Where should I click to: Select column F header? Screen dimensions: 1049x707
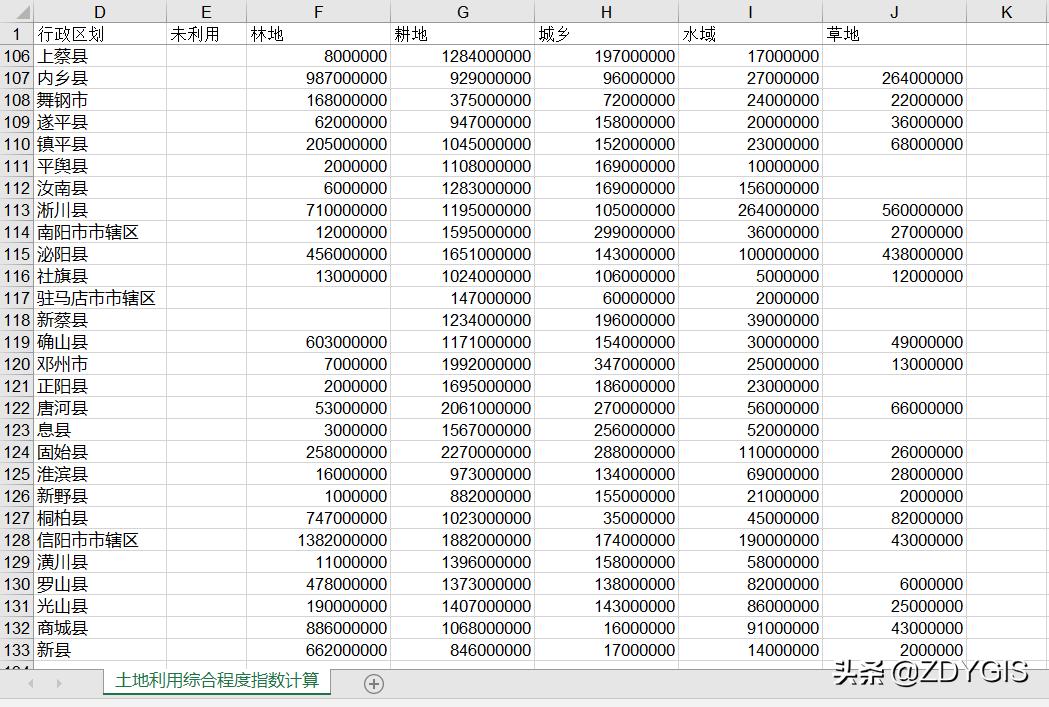point(318,12)
